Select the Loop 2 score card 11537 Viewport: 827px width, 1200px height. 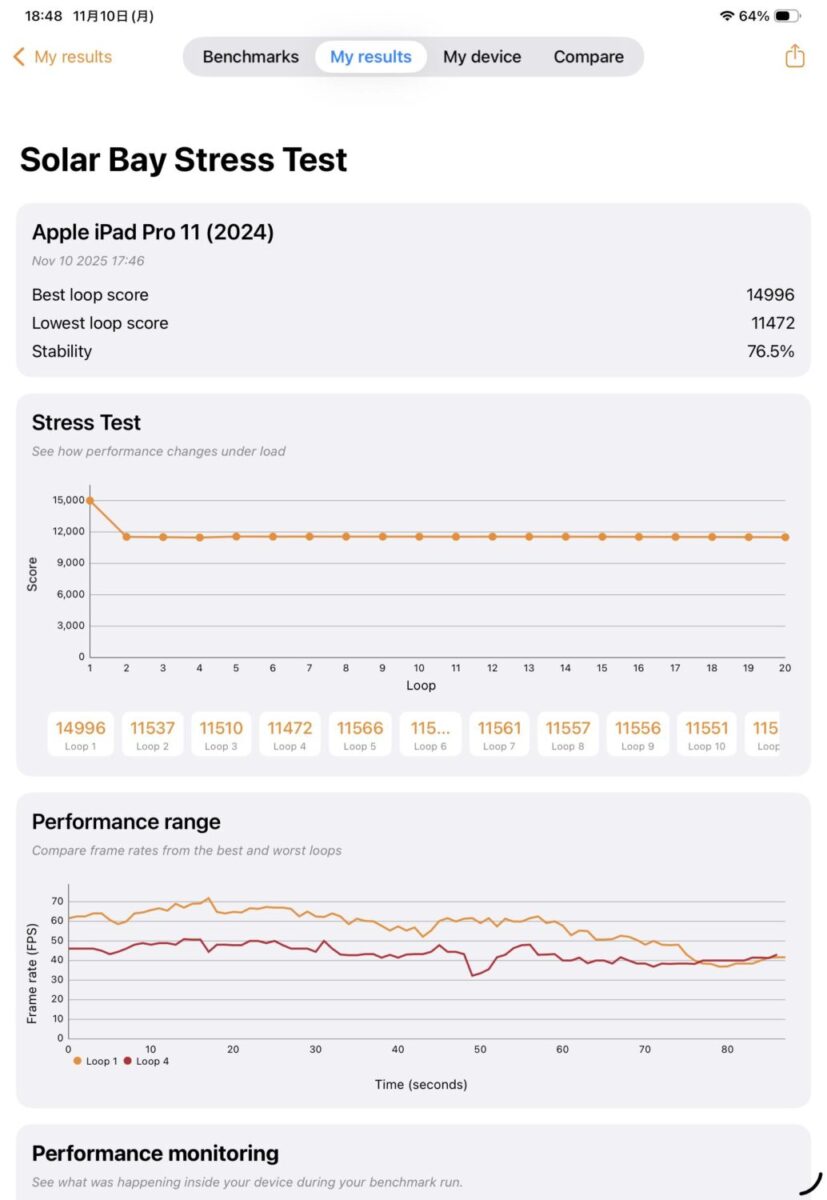pos(152,734)
